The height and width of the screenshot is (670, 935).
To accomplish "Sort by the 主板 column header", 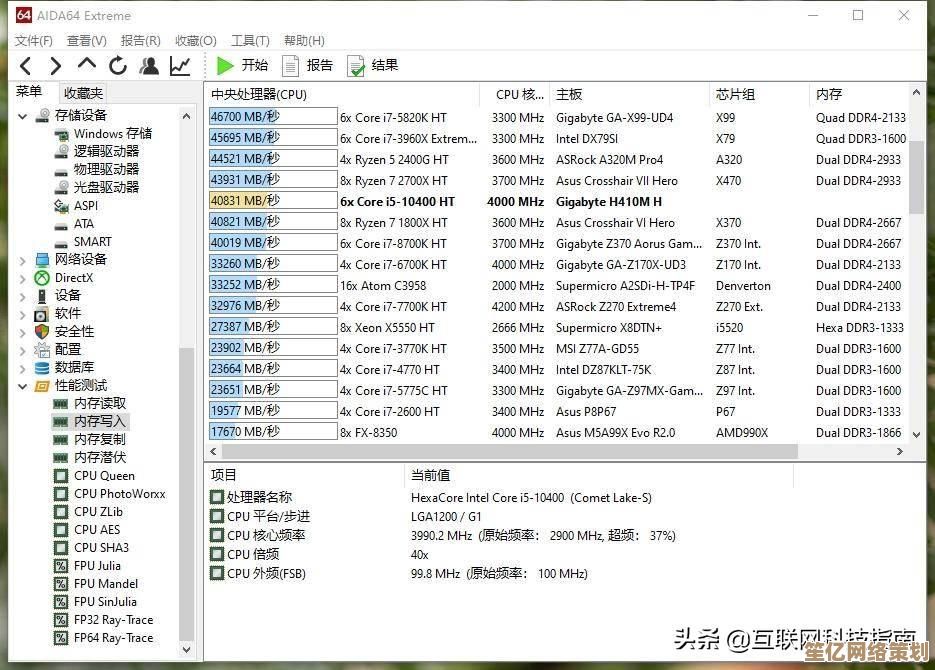I will pyautogui.click(x=628, y=94).
